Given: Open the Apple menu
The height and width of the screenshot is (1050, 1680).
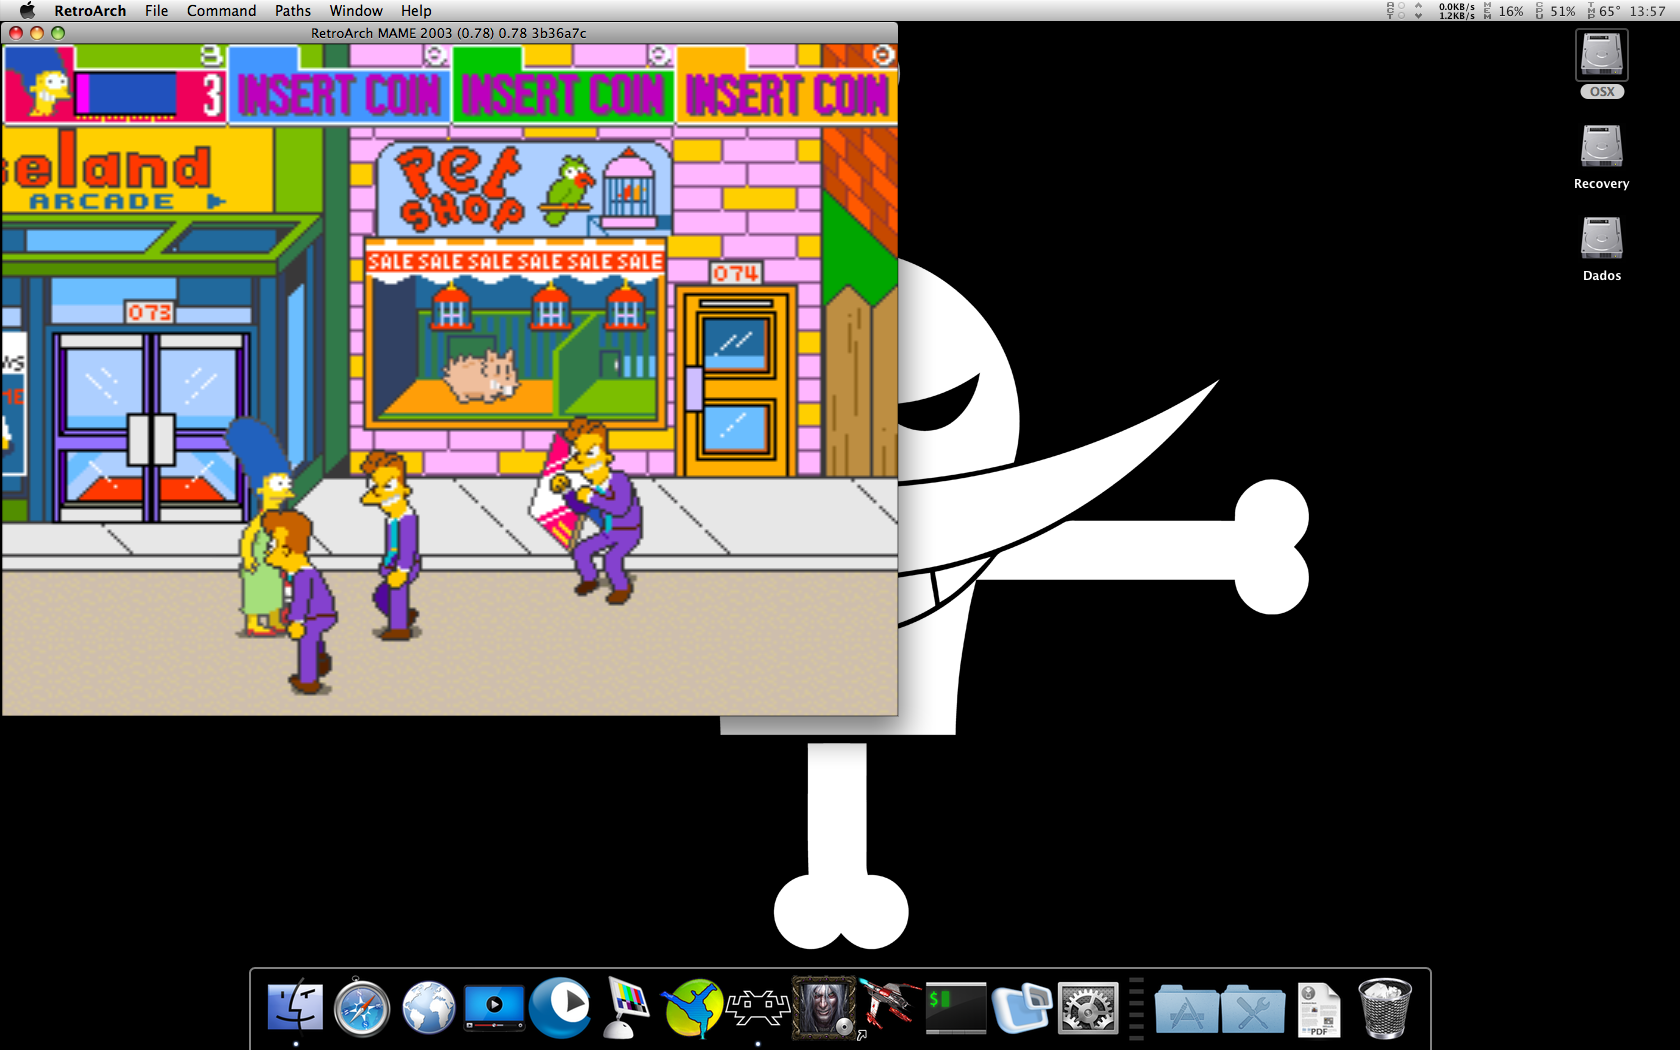Looking at the screenshot, I should pos(27,10).
